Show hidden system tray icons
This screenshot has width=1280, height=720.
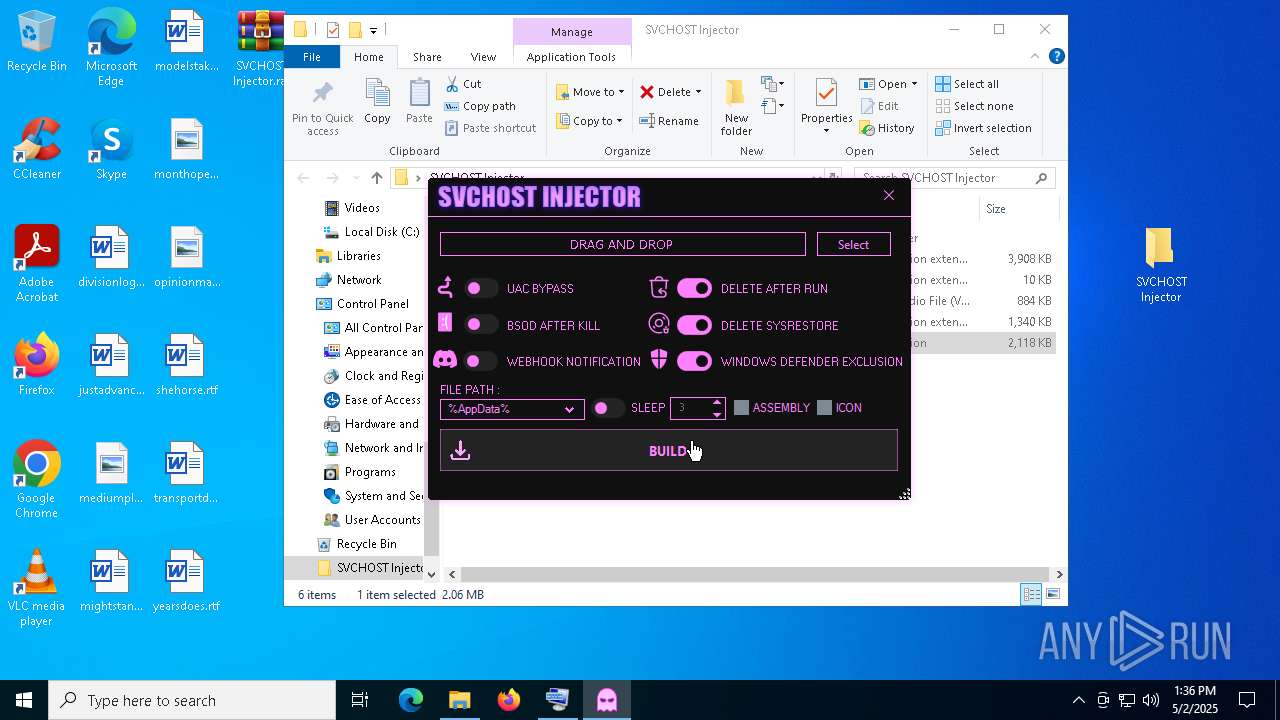pos(1078,700)
